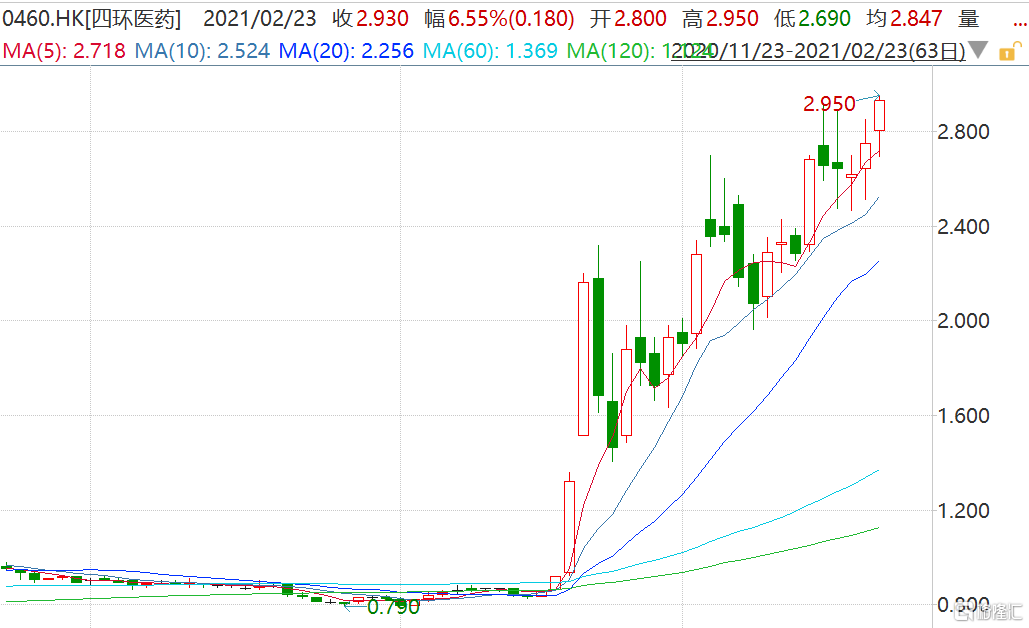The width and height of the screenshot is (1029, 628).
Task: Click the 2020/11/23-2021/02/23(63日) date range link
Action: tap(818, 51)
